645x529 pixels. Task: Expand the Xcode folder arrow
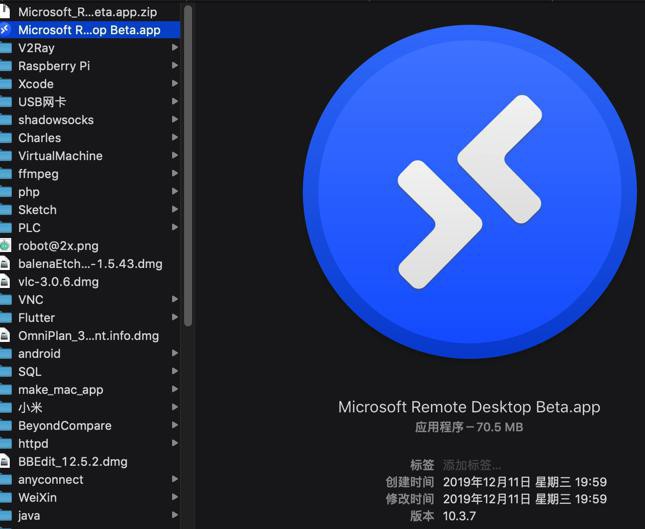174,83
